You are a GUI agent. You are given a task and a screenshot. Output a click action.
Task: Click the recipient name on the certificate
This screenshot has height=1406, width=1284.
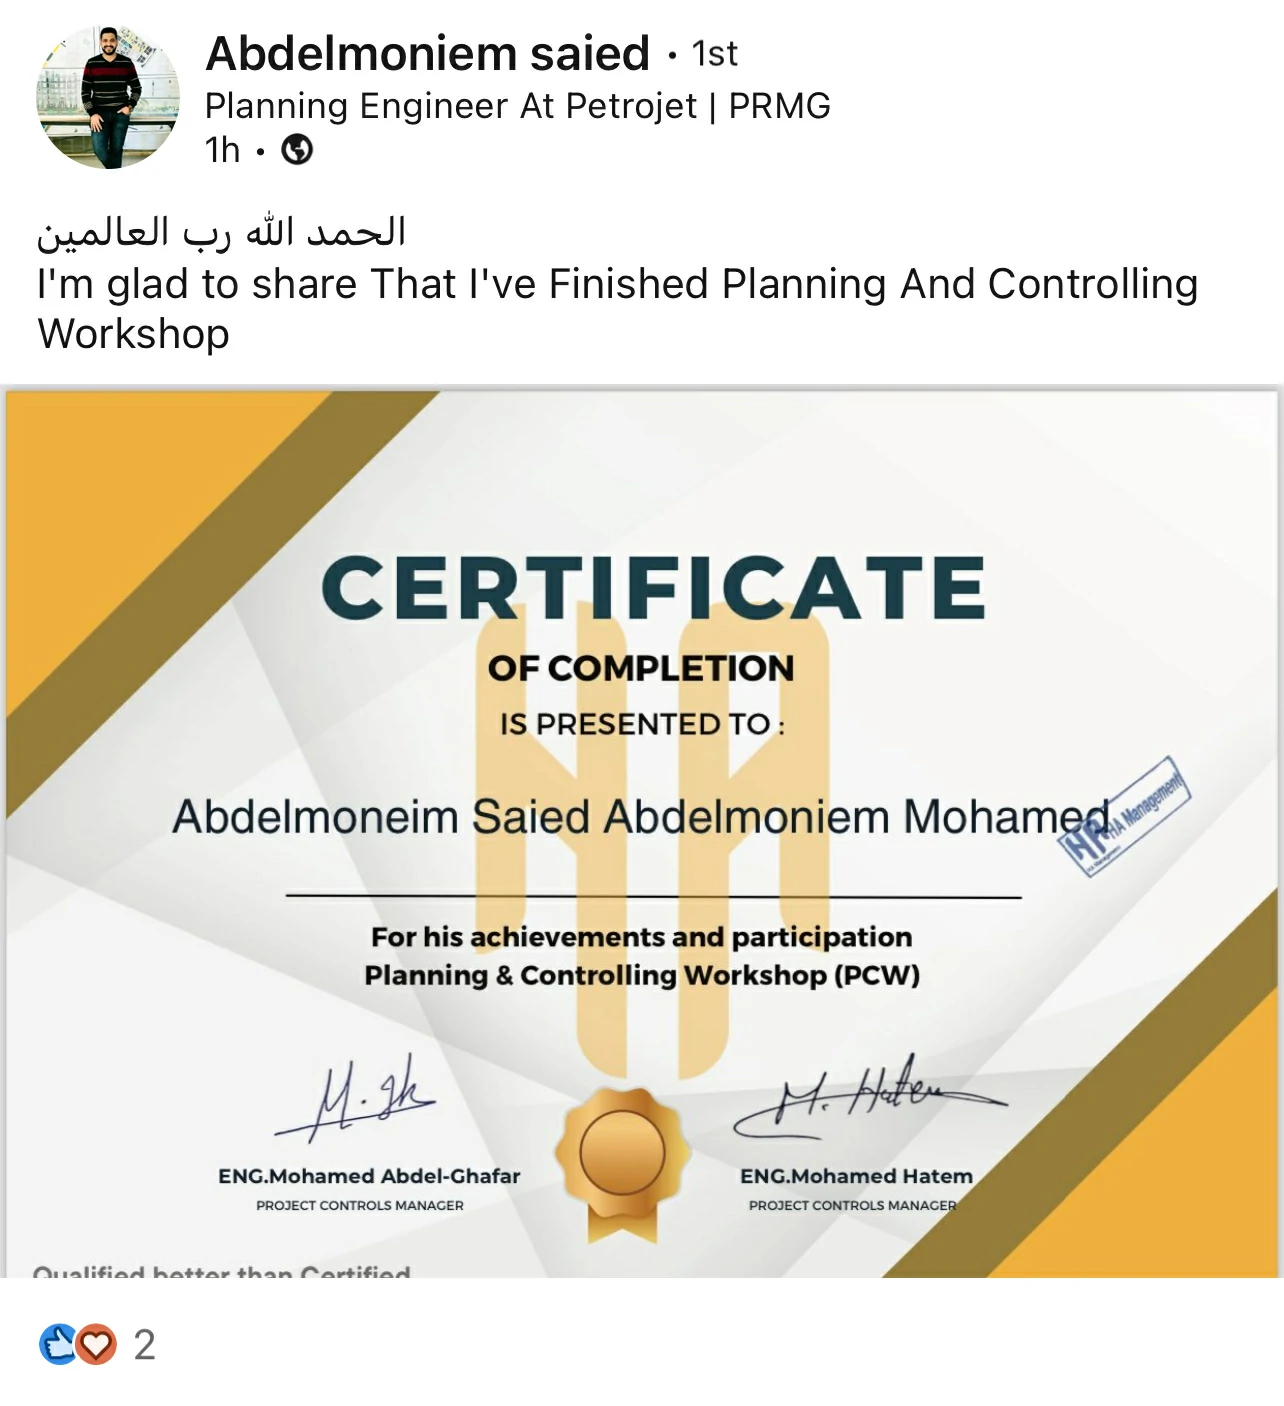coord(640,817)
